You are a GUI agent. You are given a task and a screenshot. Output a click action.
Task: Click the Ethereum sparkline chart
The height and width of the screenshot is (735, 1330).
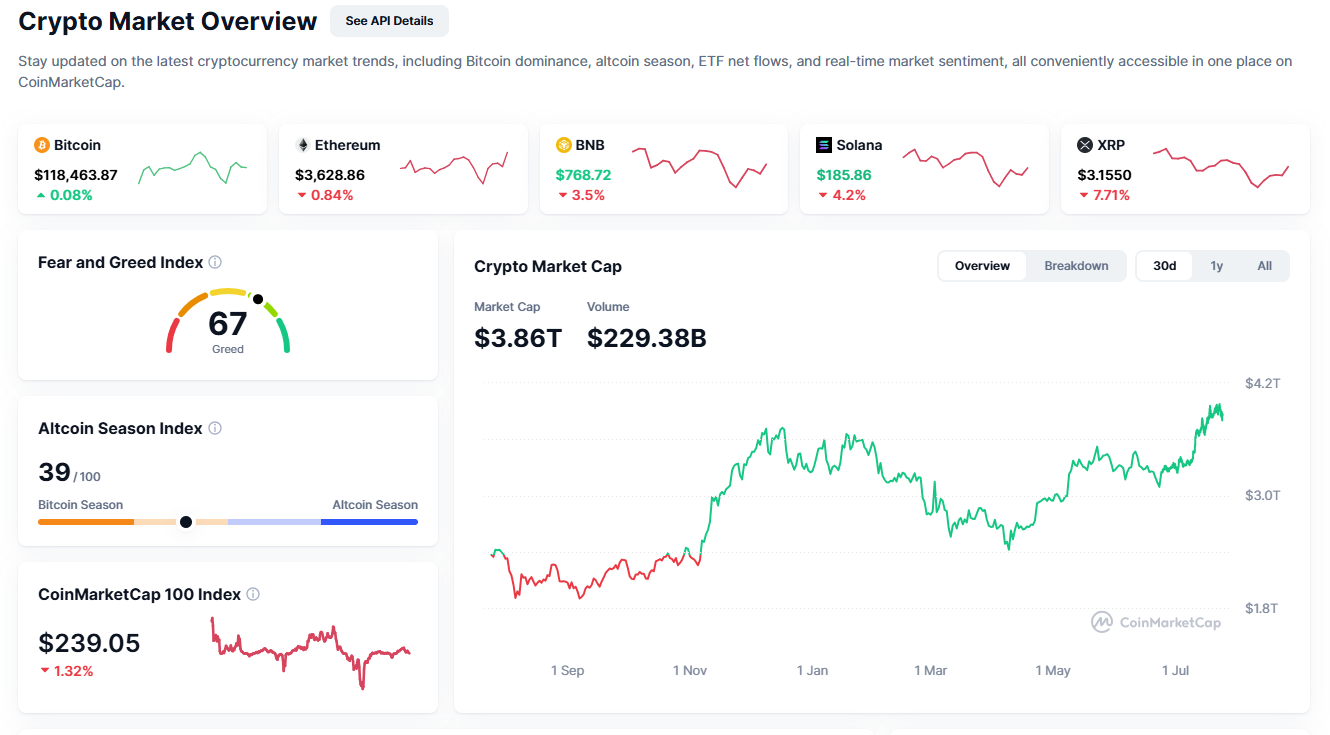pyautogui.click(x=454, y=168)
